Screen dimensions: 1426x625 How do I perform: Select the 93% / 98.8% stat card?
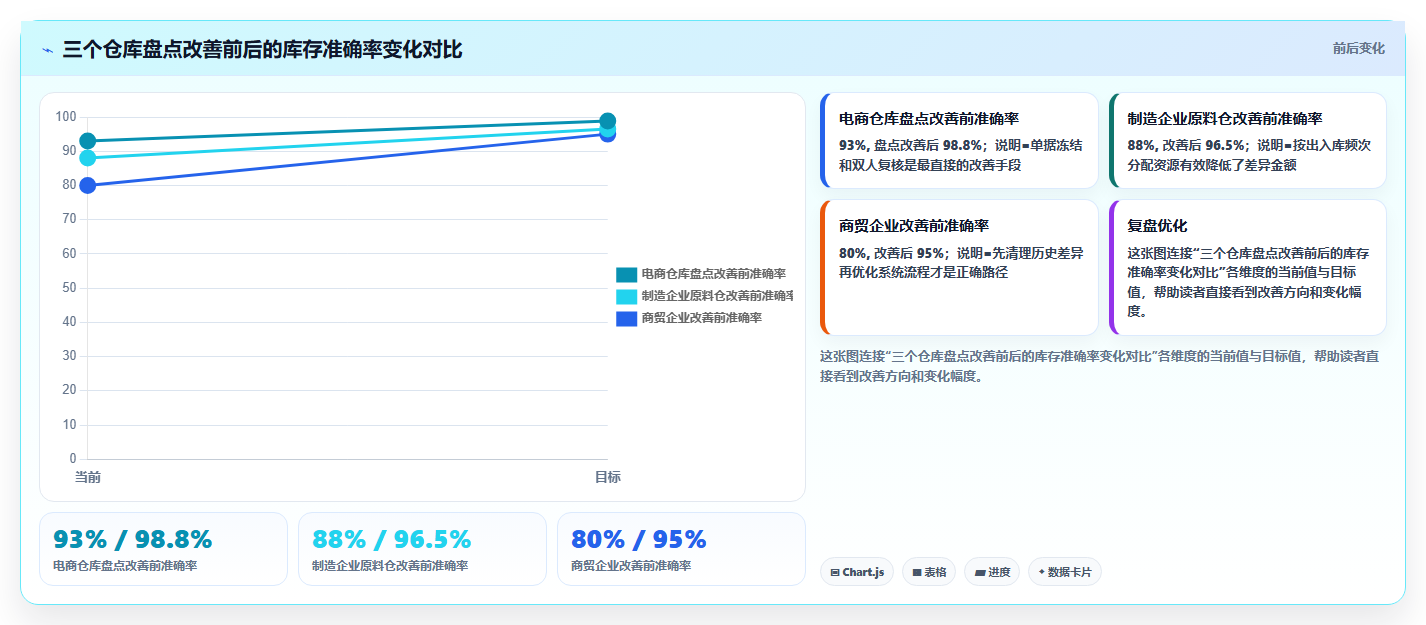163,549
